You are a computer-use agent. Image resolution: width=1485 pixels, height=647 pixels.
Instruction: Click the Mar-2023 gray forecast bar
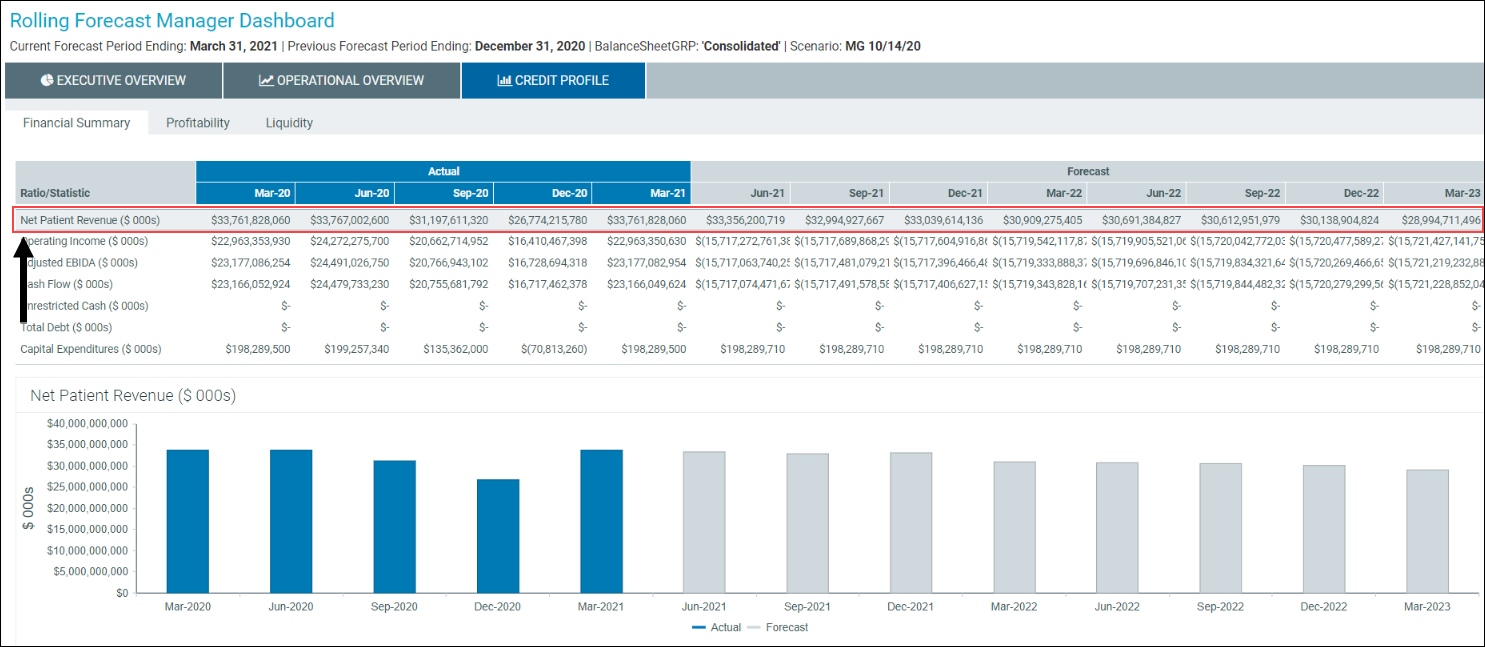point(1427,531)
